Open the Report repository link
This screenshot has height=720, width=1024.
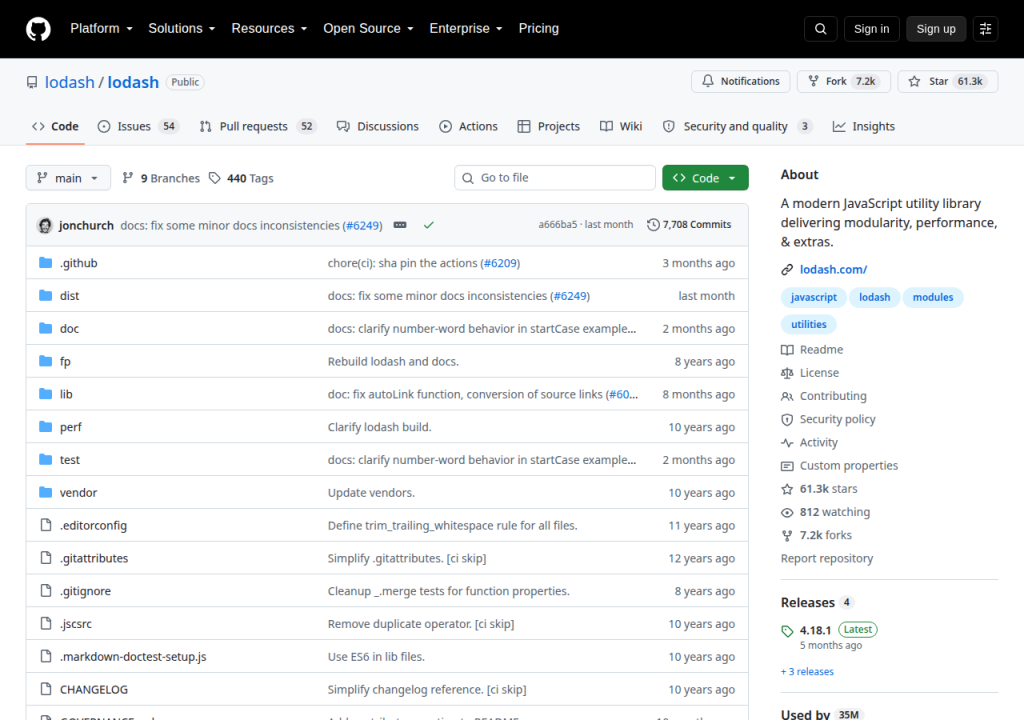pyautogui.click(x=827, y=559)
